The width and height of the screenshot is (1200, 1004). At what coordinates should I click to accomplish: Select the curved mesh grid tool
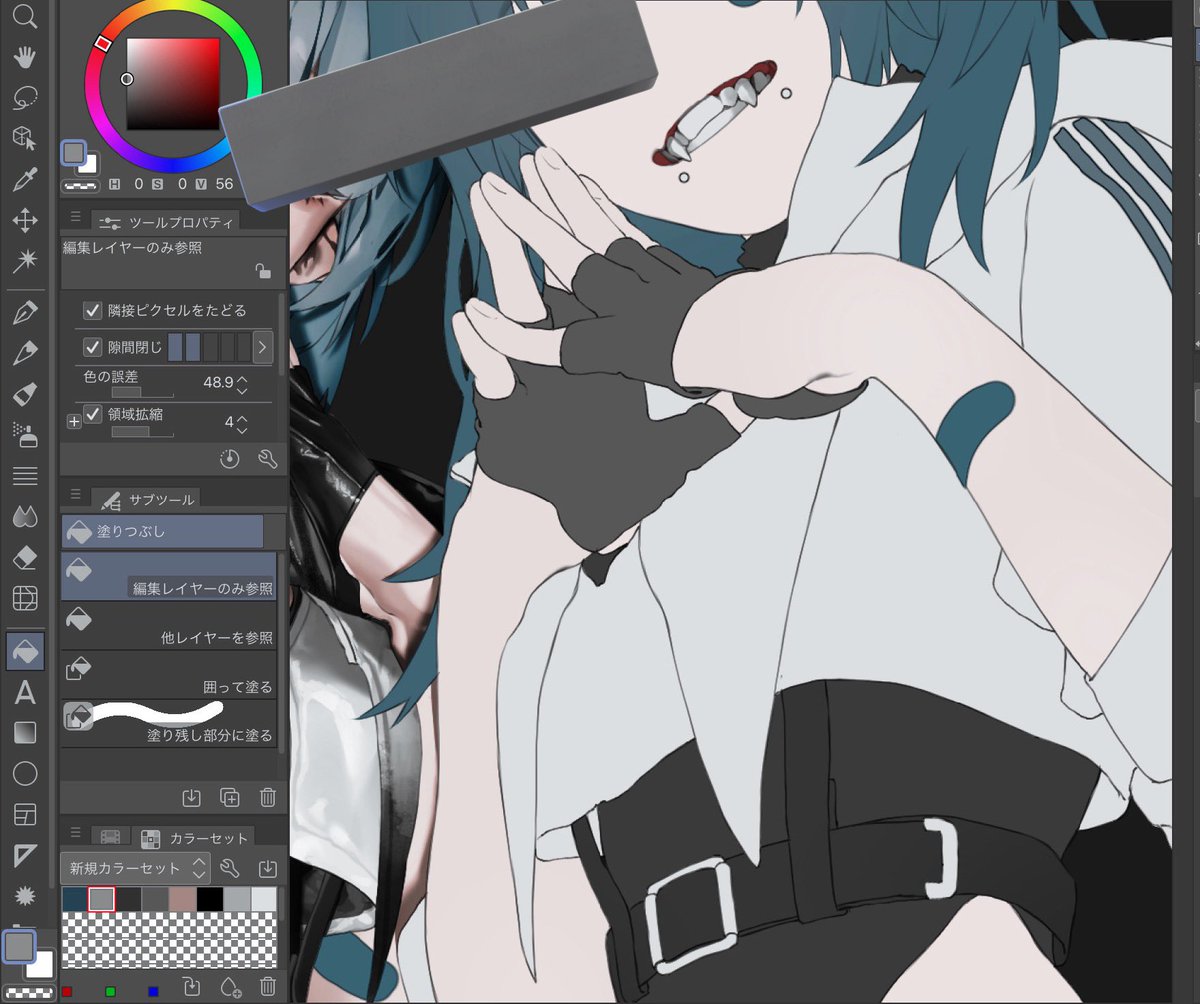pos(25,599)
